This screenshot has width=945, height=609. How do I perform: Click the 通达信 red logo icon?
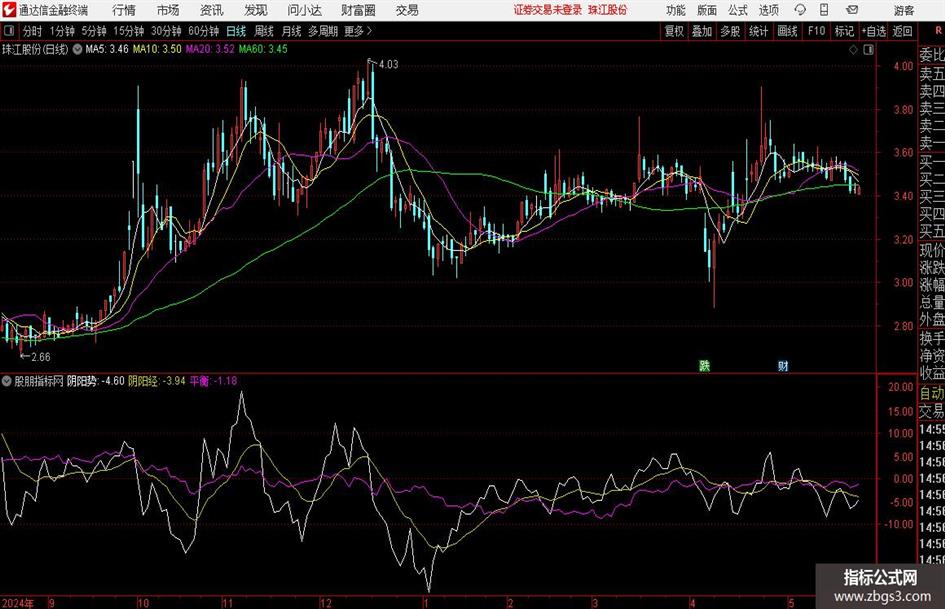[x=9, y=10]
